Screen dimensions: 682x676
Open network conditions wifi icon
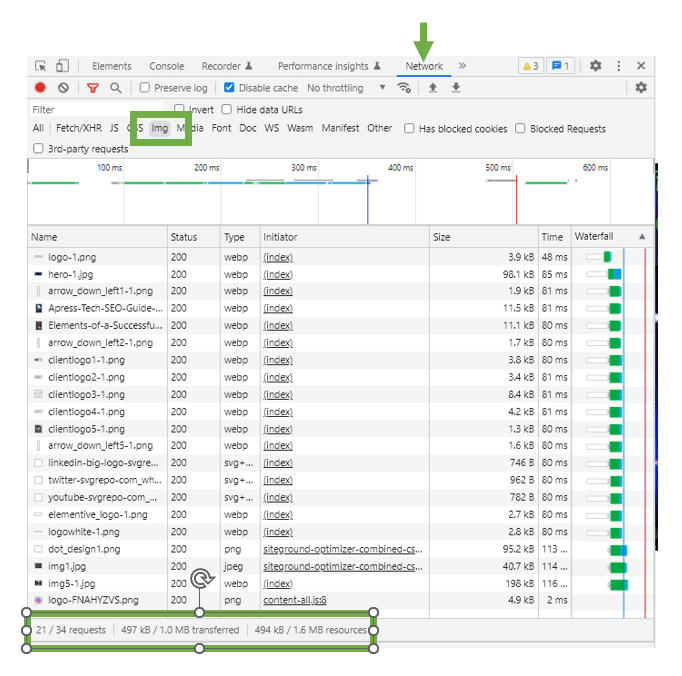pyautogui.click(x=404, y=88)
